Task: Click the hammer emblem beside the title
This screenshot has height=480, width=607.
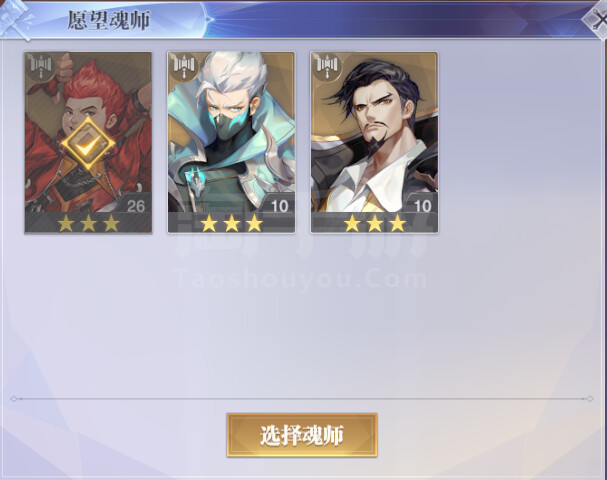Action: pos(17,20)
